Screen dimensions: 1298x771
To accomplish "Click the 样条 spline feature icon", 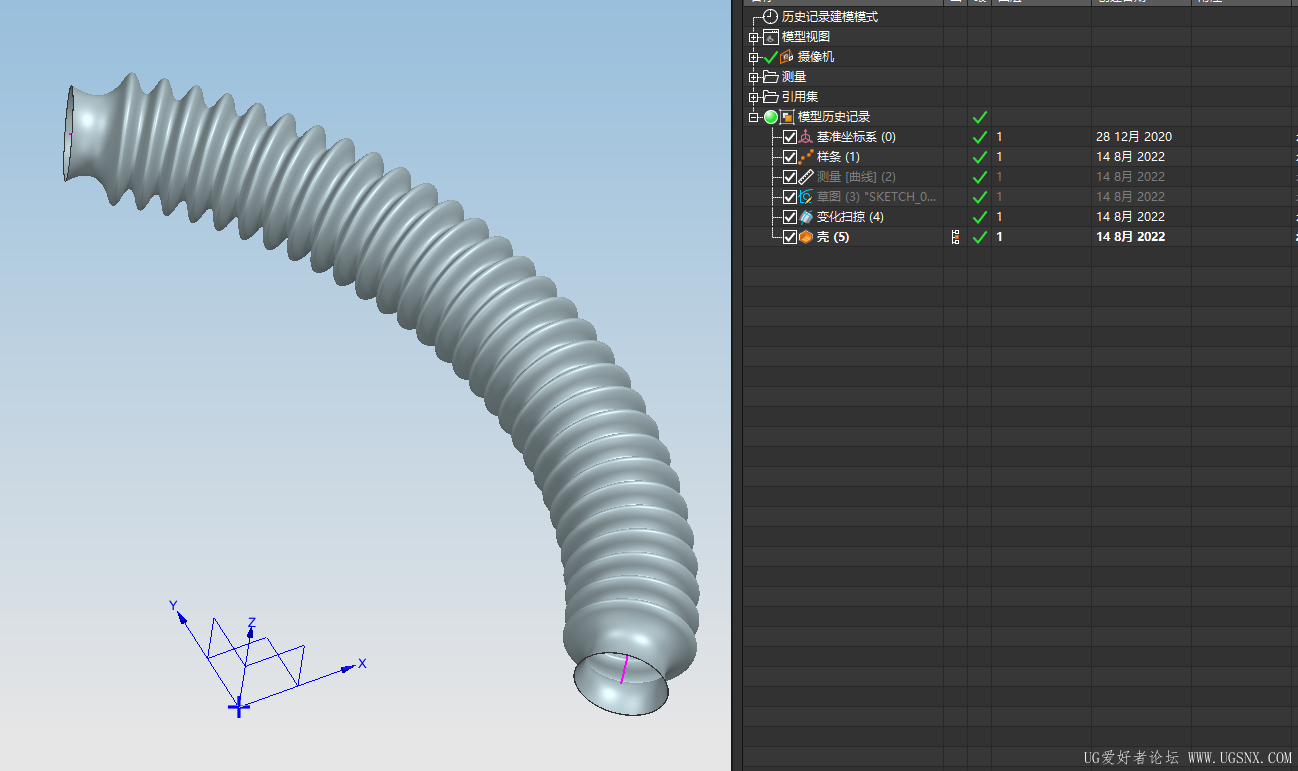I will click(806, 157).
